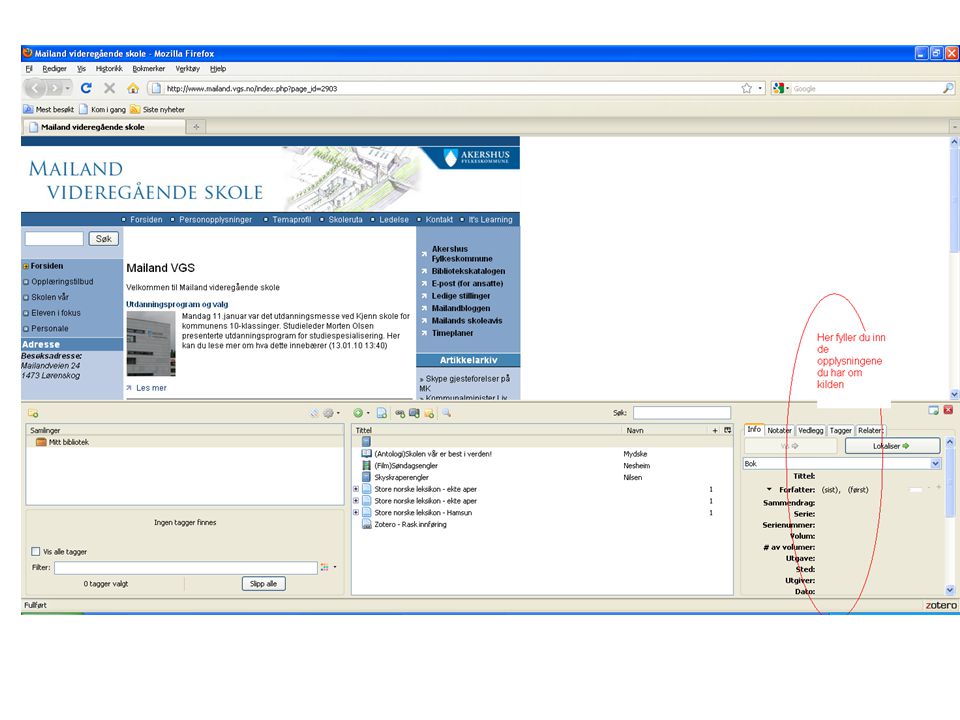Image resolution: width=960 pixels, height=720 pixels.
Task: Take a snapshot of current page
Action: (414, 413)
